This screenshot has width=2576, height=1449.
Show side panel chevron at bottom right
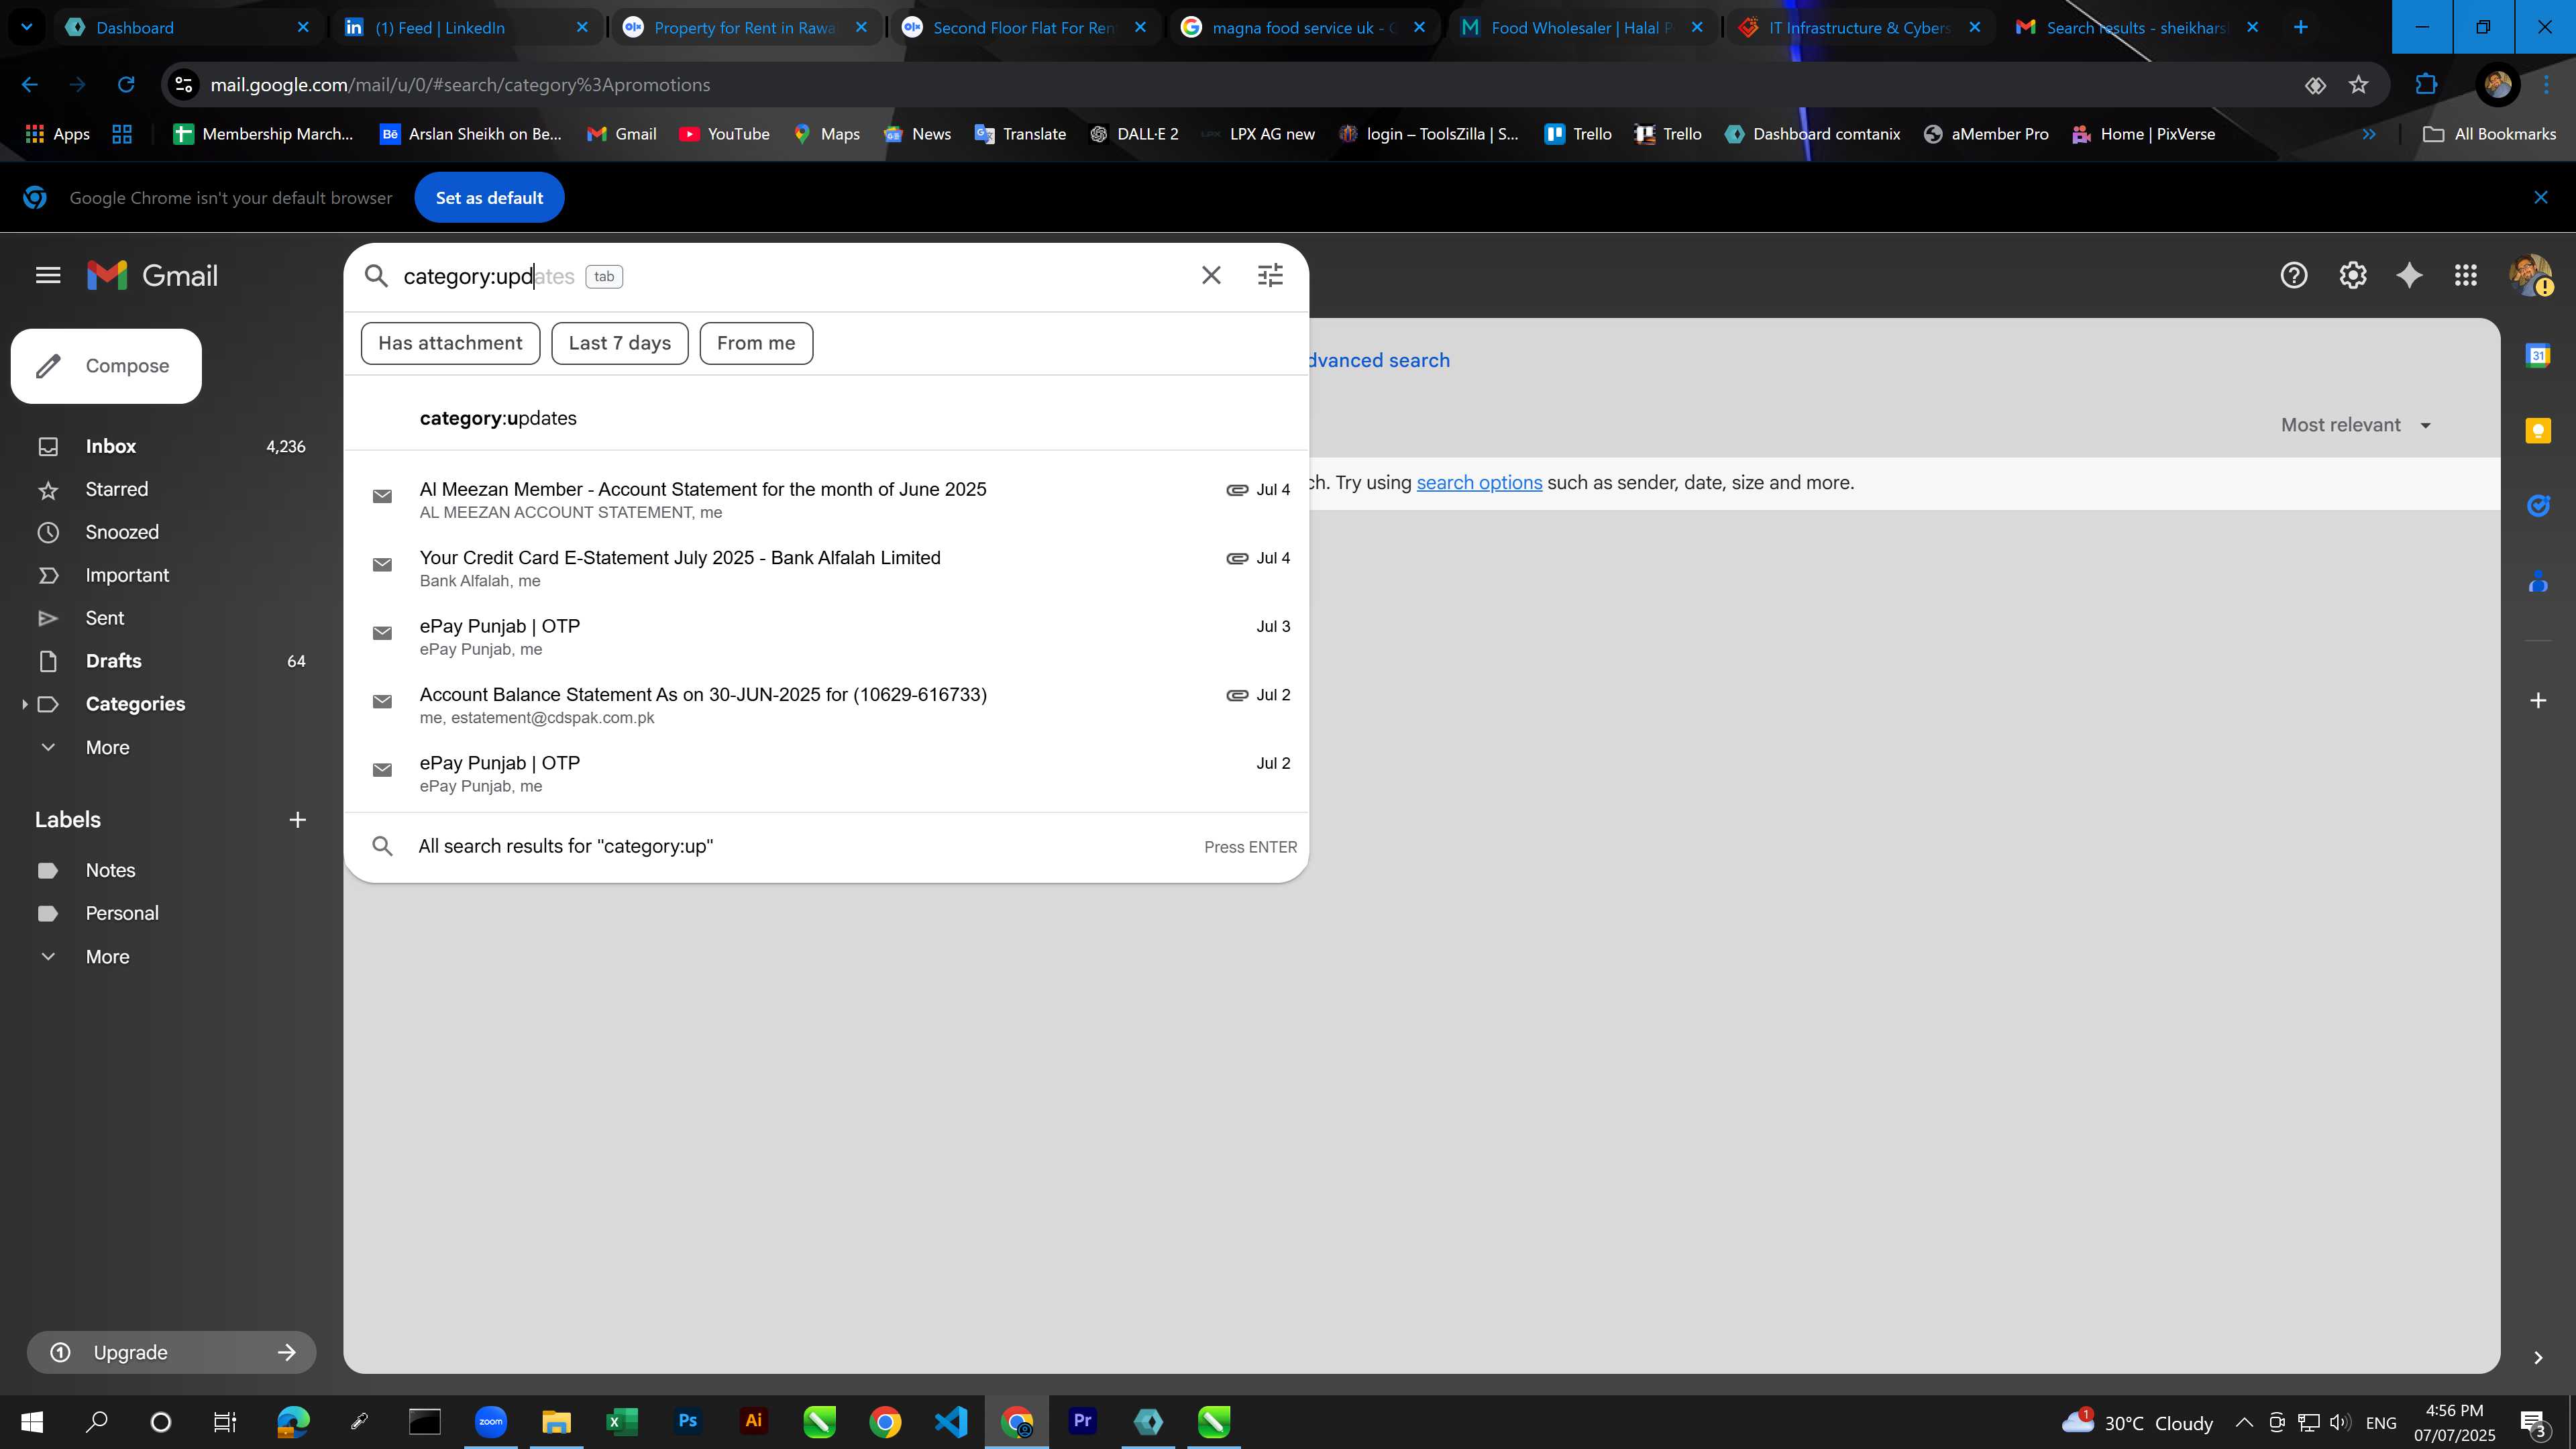[x=2538, y=1357]
